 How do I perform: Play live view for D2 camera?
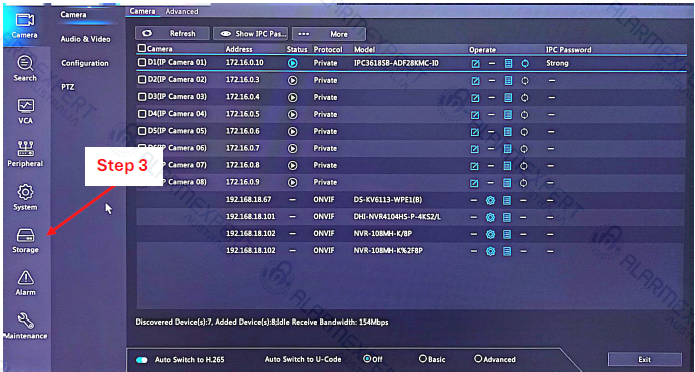(292, 81)
